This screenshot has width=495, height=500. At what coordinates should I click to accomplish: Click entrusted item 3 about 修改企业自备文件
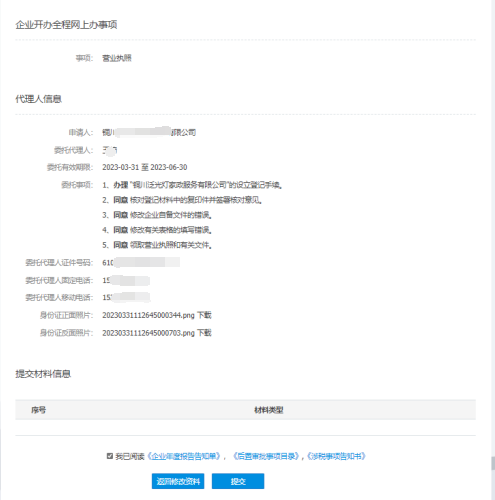tap(157, 215)
